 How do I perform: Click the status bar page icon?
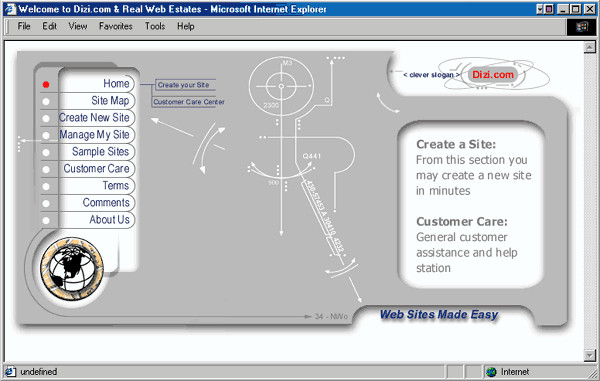click(10, 371)
